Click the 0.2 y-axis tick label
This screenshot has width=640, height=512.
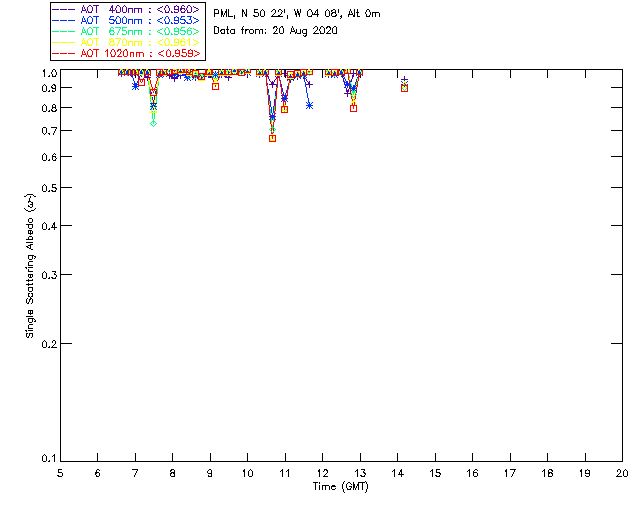49,344
